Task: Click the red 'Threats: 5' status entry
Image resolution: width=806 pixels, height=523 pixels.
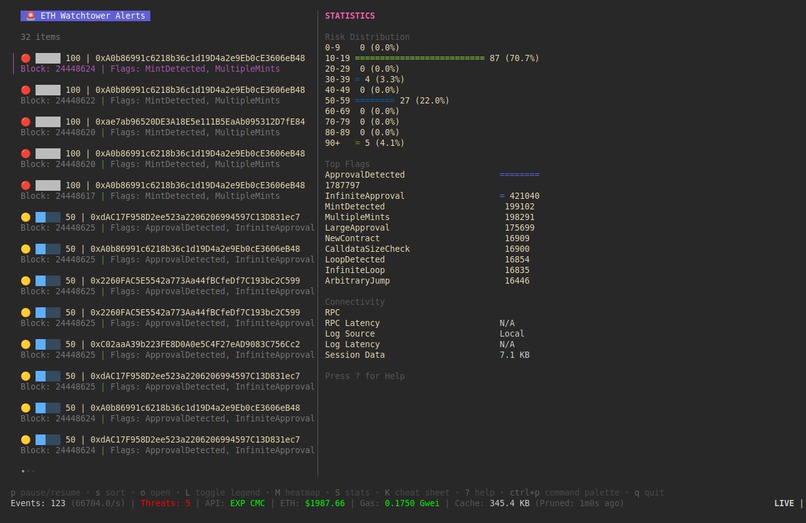Action: click(165, 503)
